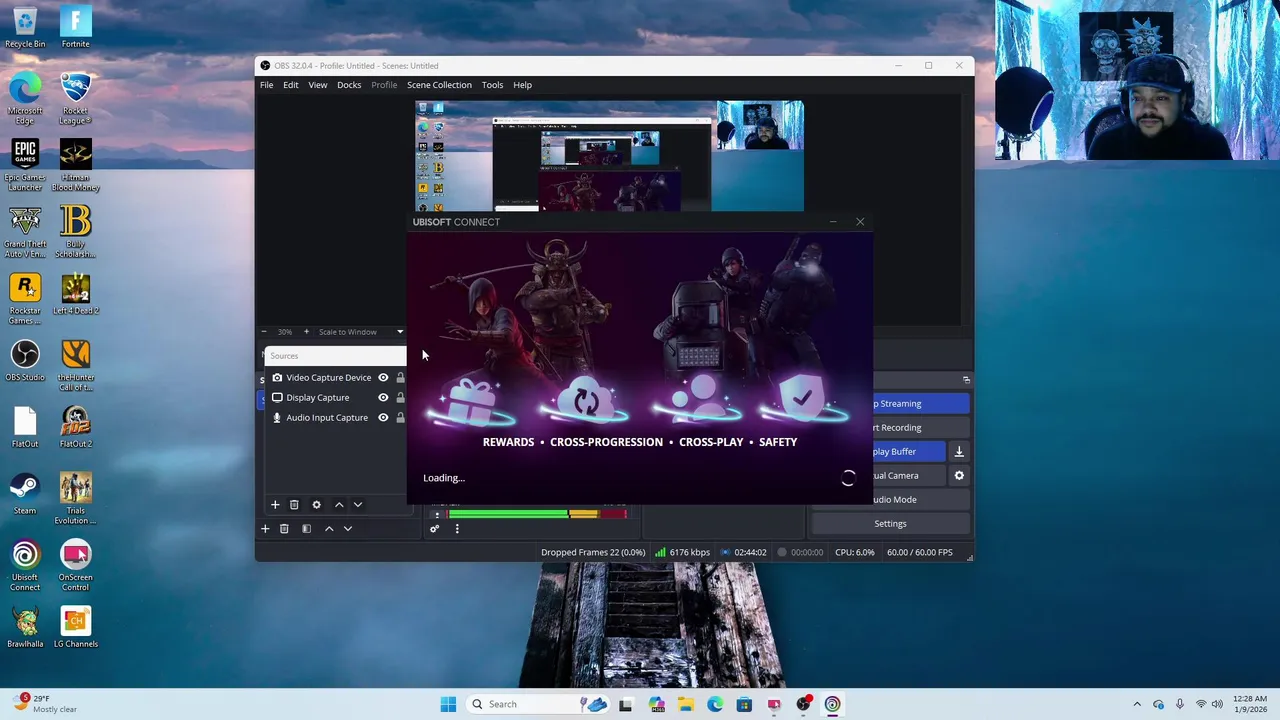Select Video Capture Device source row
Screen dimensions: 1280x720
coord(336,378)
